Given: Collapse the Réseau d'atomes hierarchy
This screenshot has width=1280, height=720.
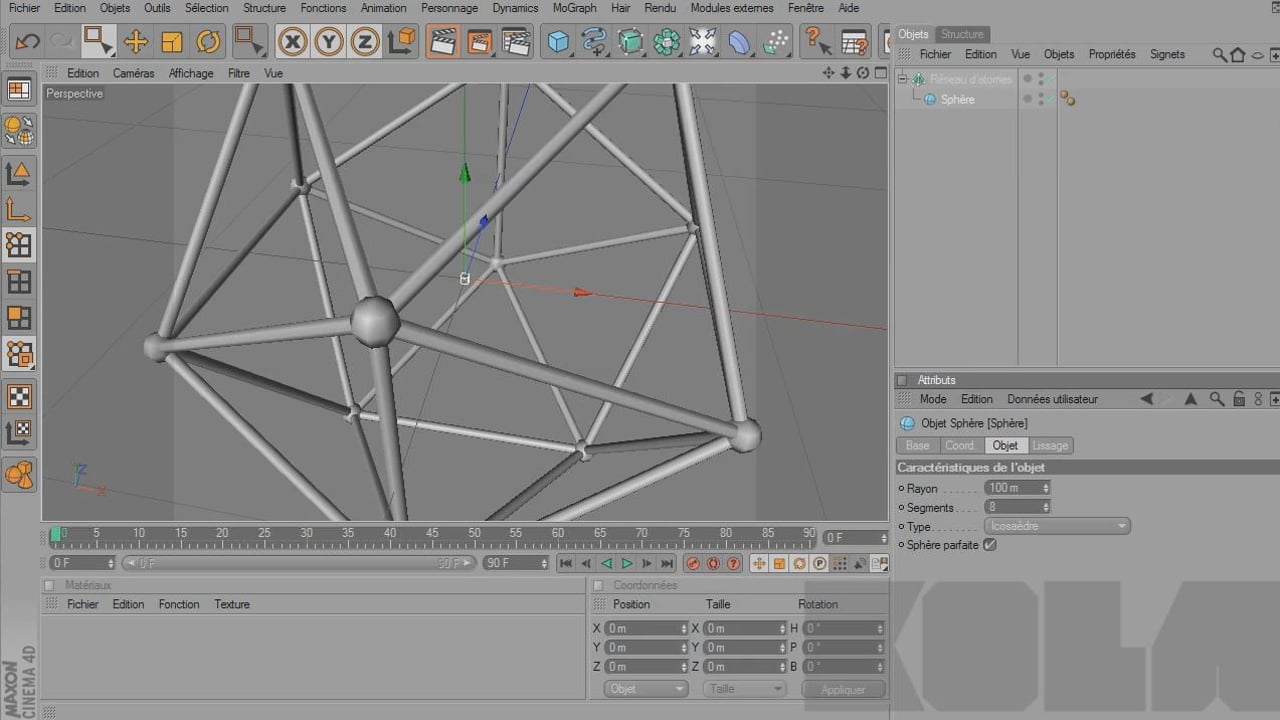Looking at the screenshot, I should (x=902, y=79).
